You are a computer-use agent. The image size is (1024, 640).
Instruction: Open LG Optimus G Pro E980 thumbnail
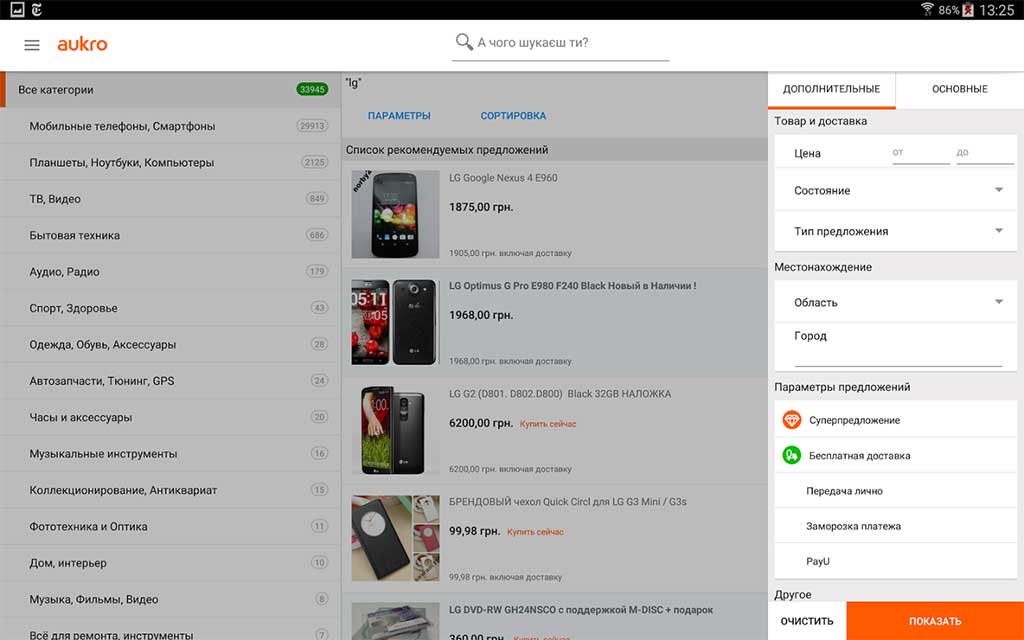tap(395, 322)
